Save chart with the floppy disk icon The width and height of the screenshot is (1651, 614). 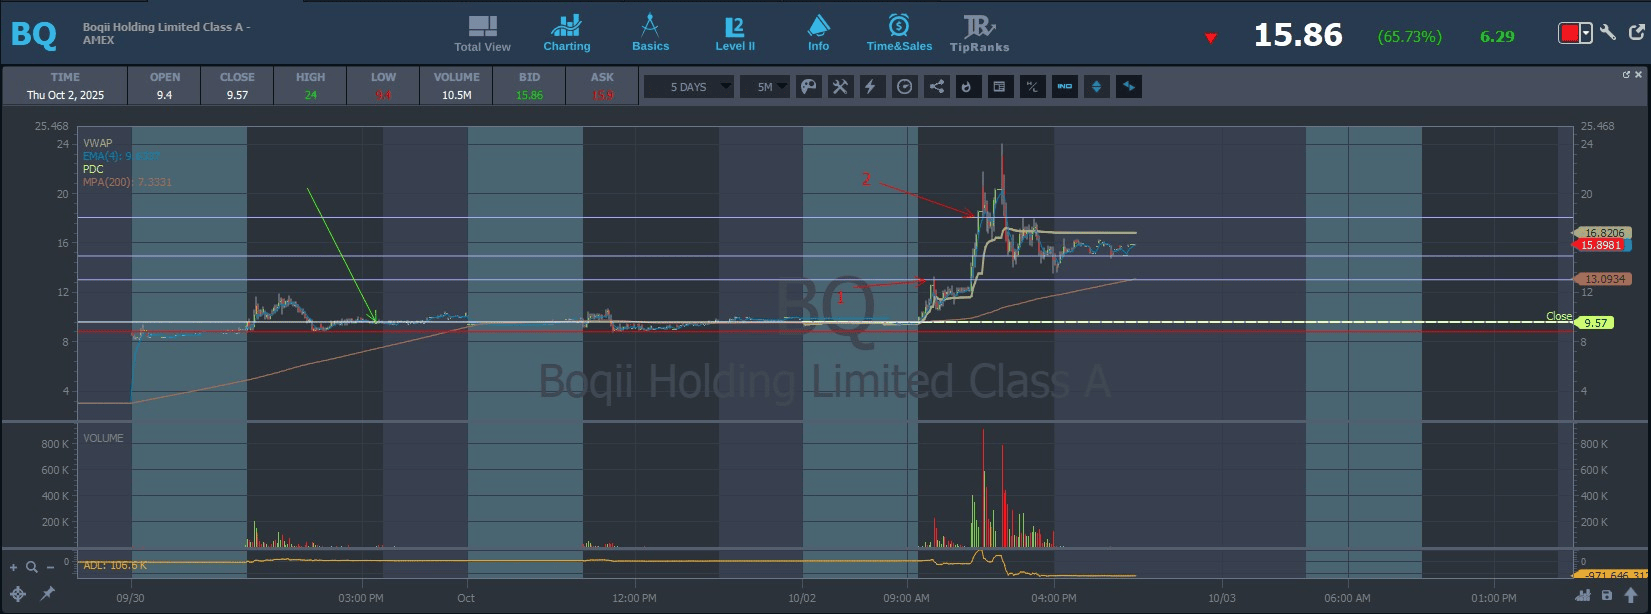tap(1607, 596)
